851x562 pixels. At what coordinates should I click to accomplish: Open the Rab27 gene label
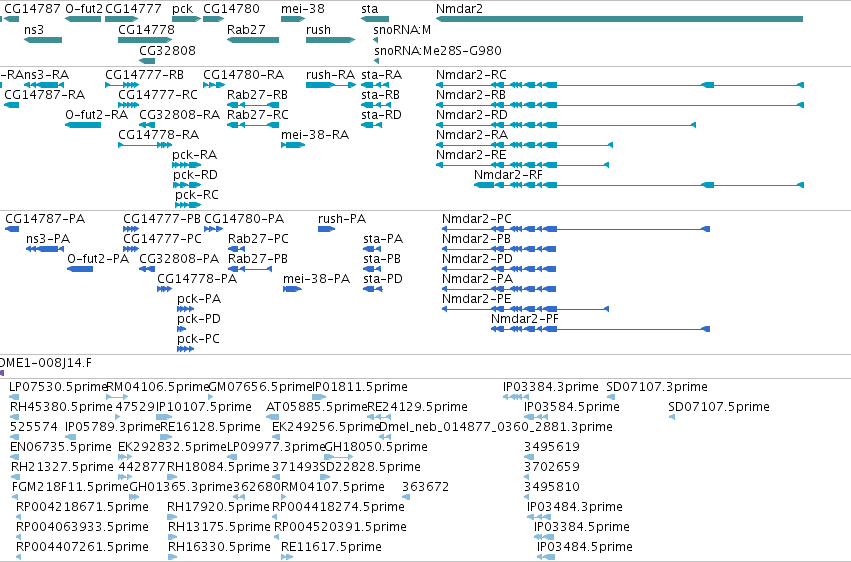(246, 29)
